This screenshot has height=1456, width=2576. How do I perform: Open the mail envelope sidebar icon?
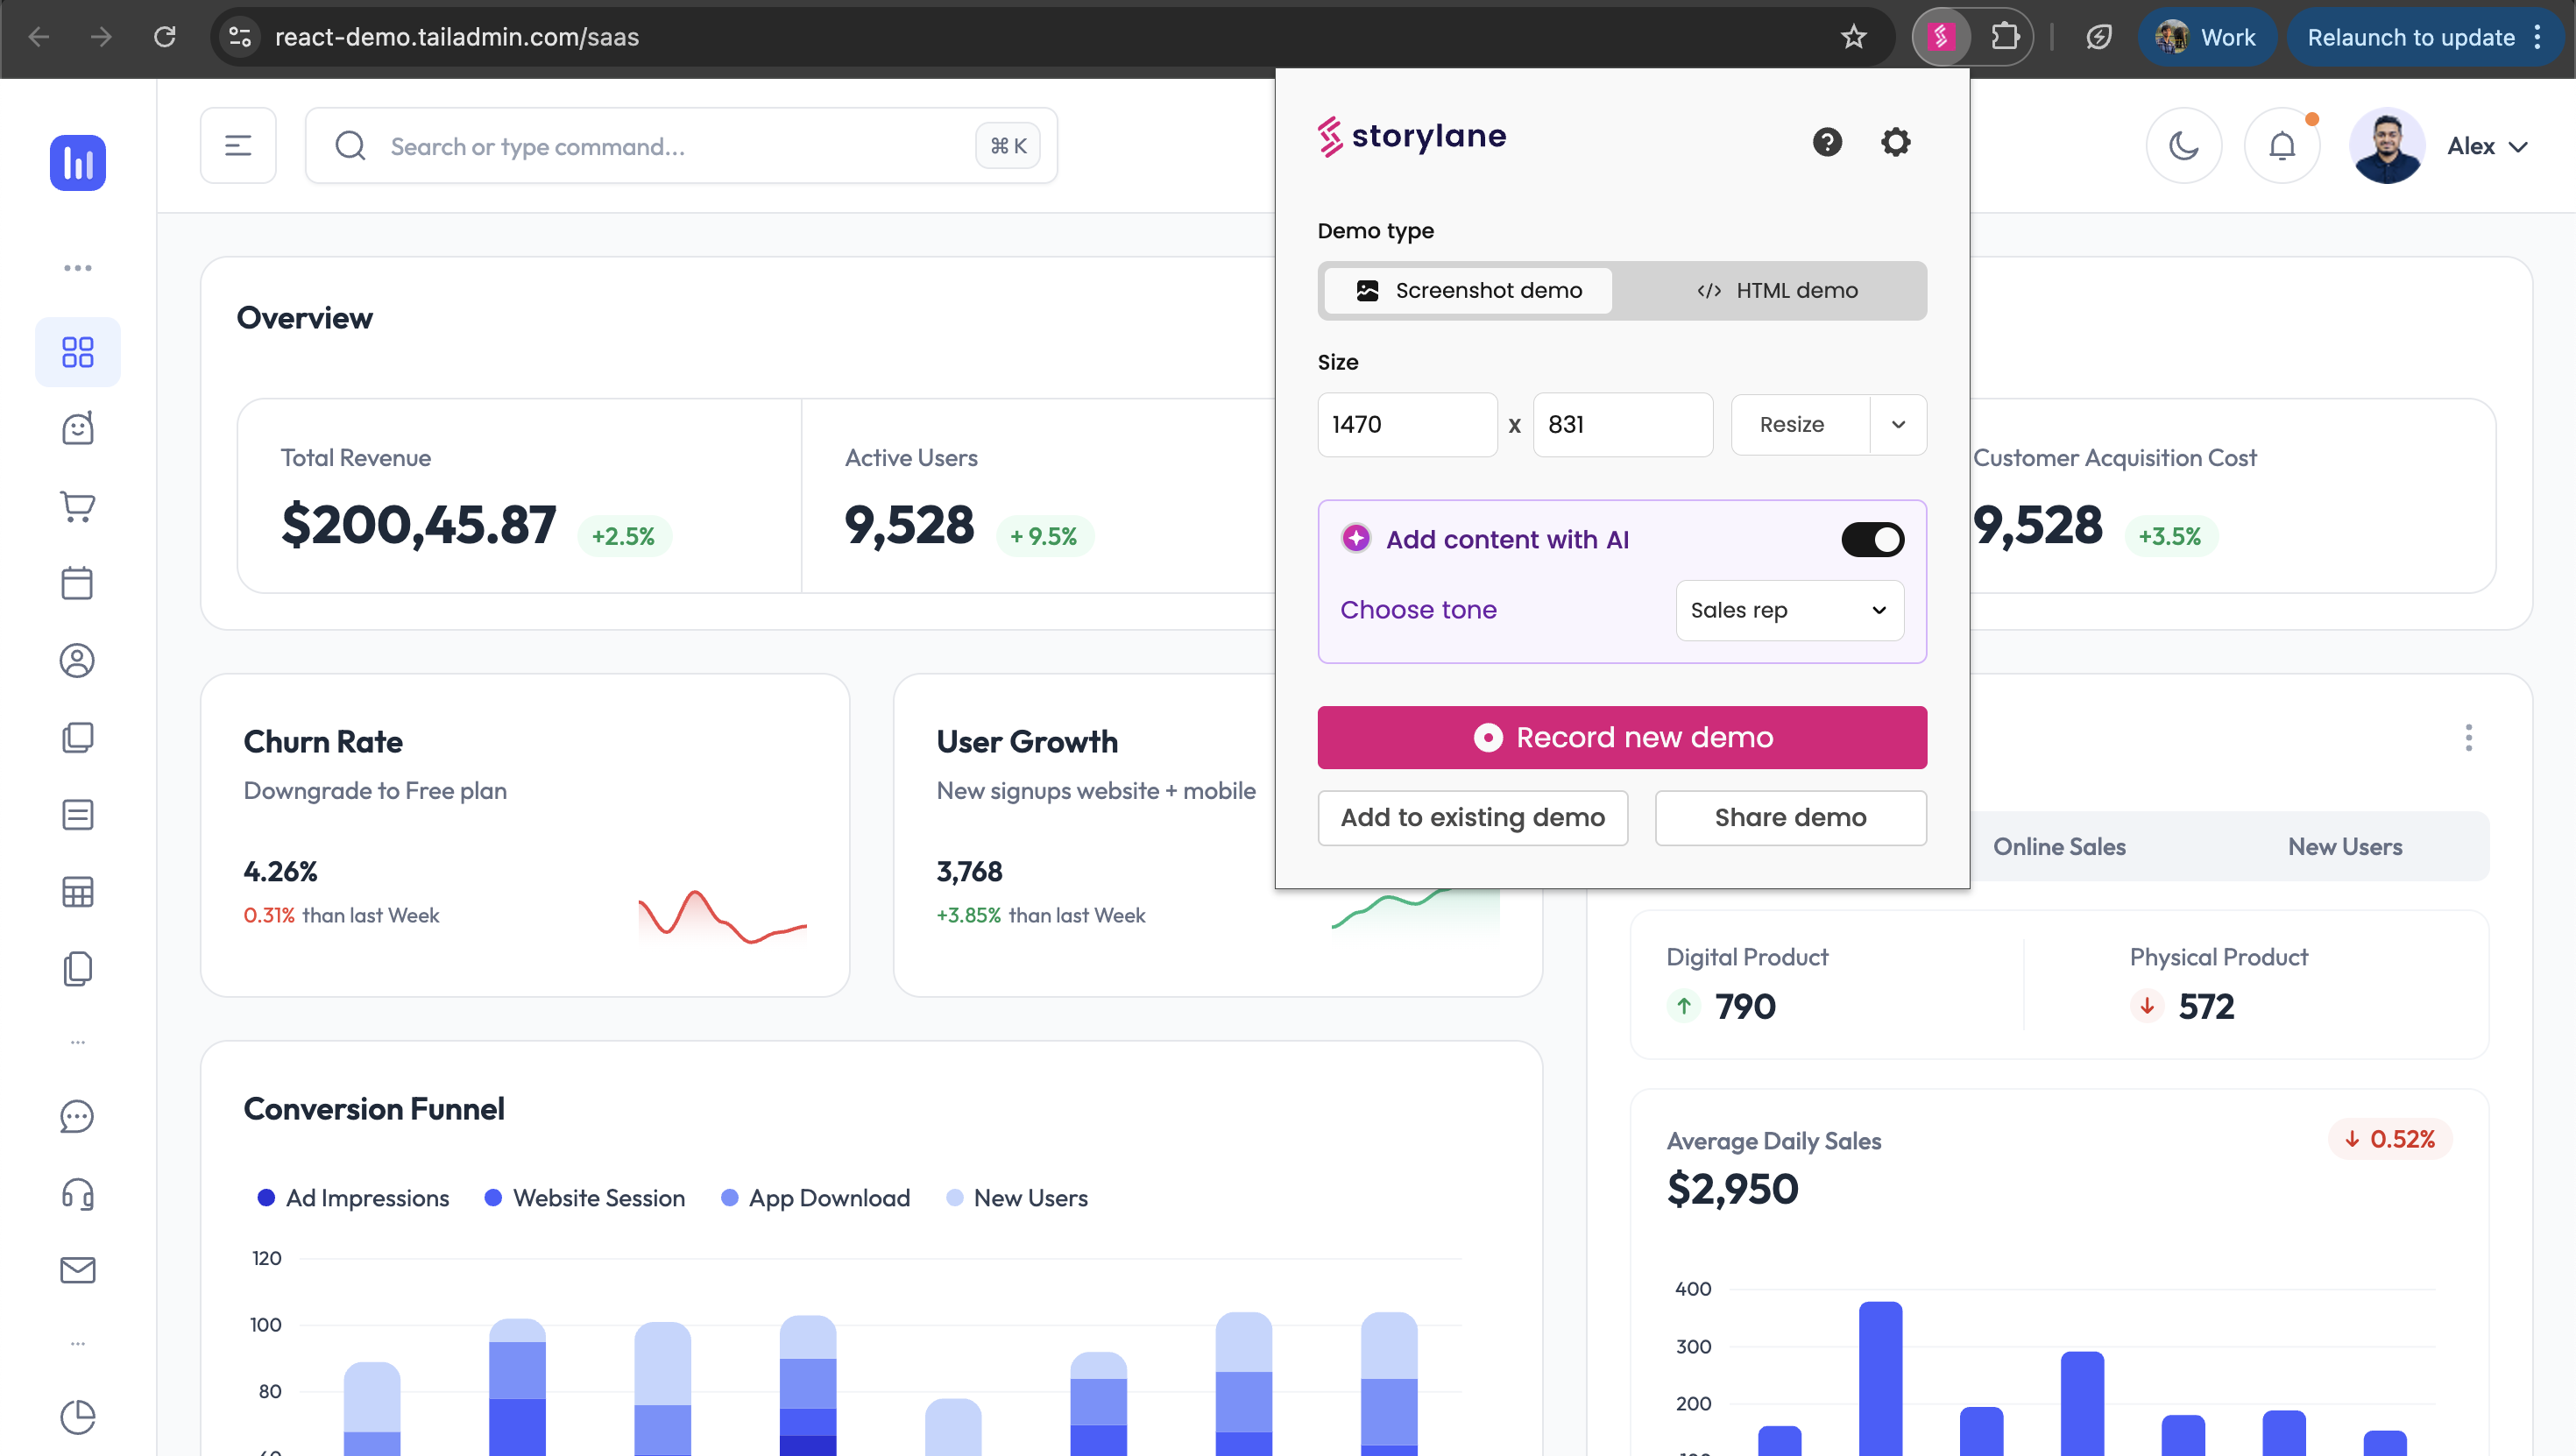[77, 1270]
